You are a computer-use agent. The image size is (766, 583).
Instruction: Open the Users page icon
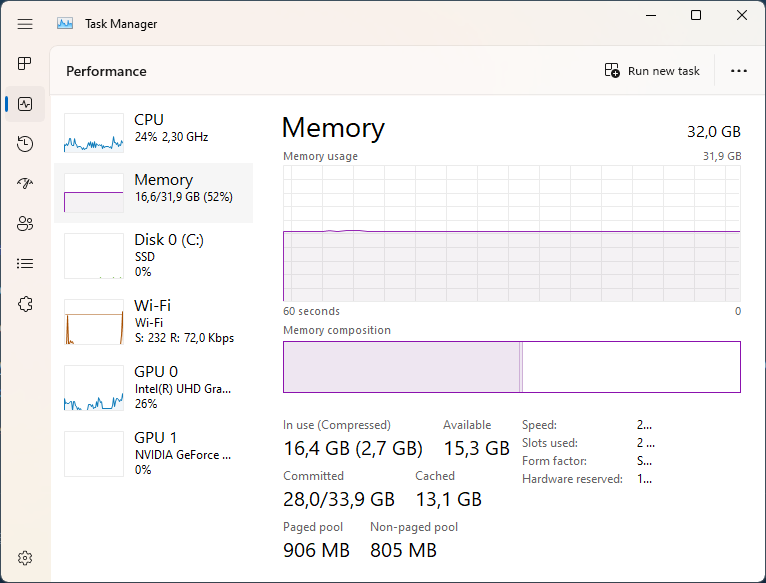(25, 224)
